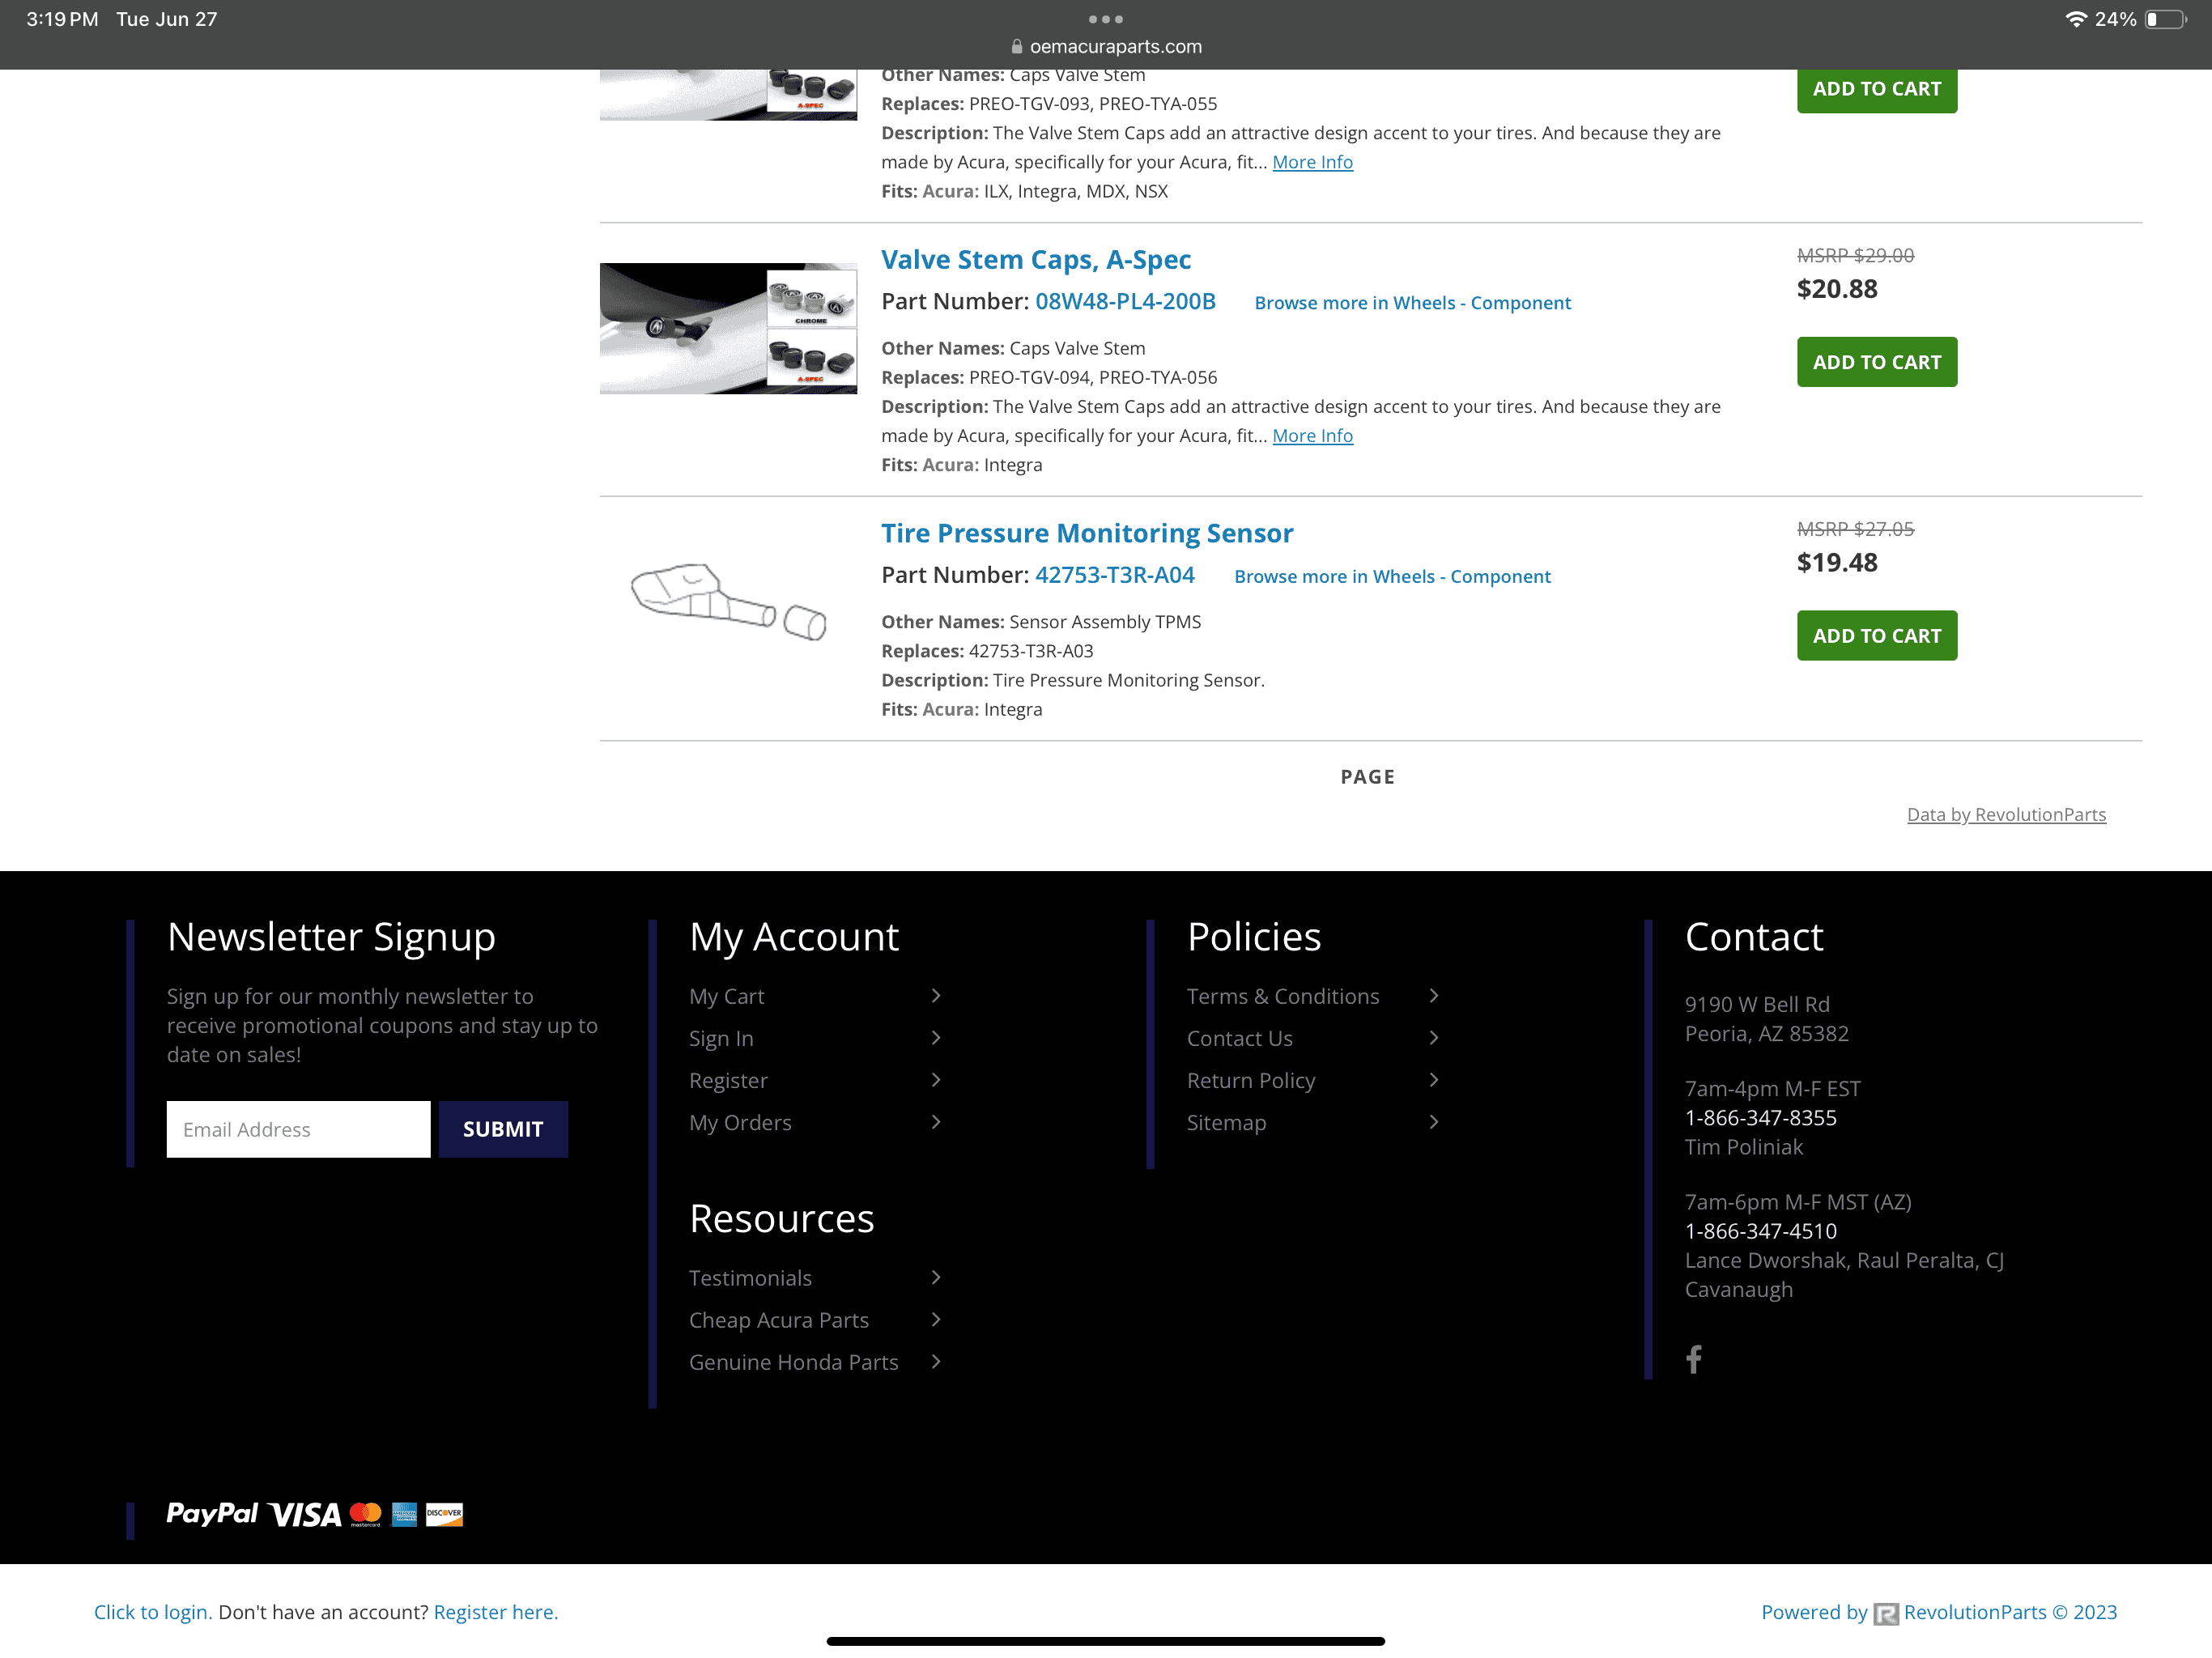2212x1658 pixels.
Task: Tap the lock icon beside the URL
Action: (1016, 46)
